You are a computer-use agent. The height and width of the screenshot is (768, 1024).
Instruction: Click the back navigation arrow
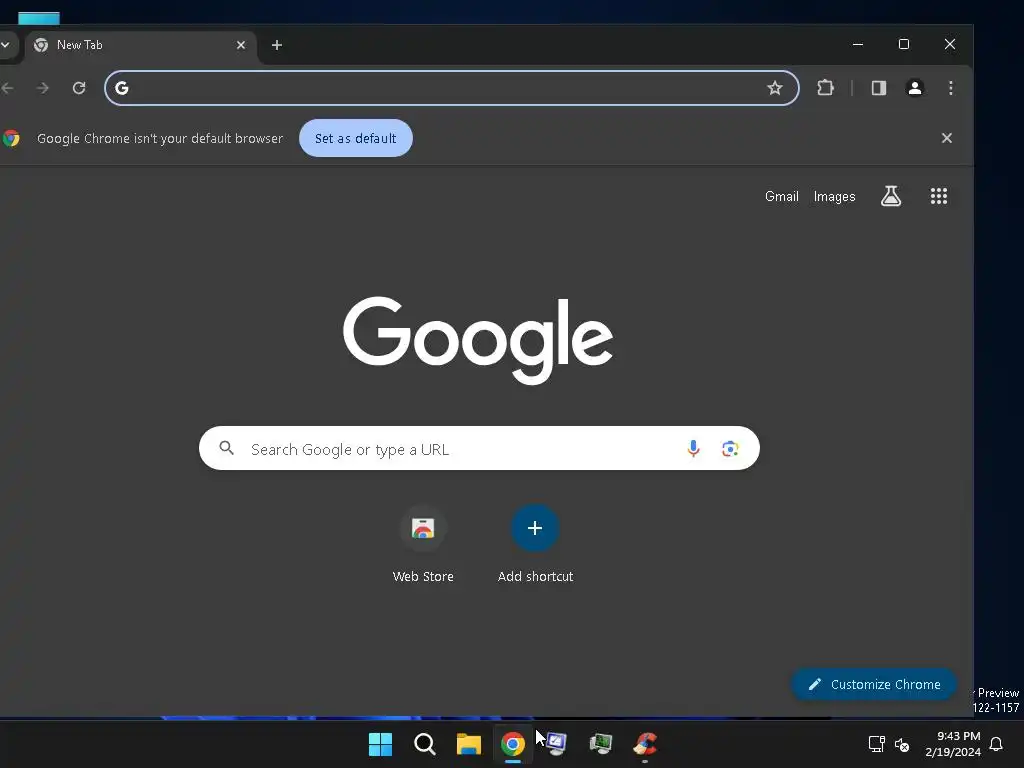[x=7, y=88]
